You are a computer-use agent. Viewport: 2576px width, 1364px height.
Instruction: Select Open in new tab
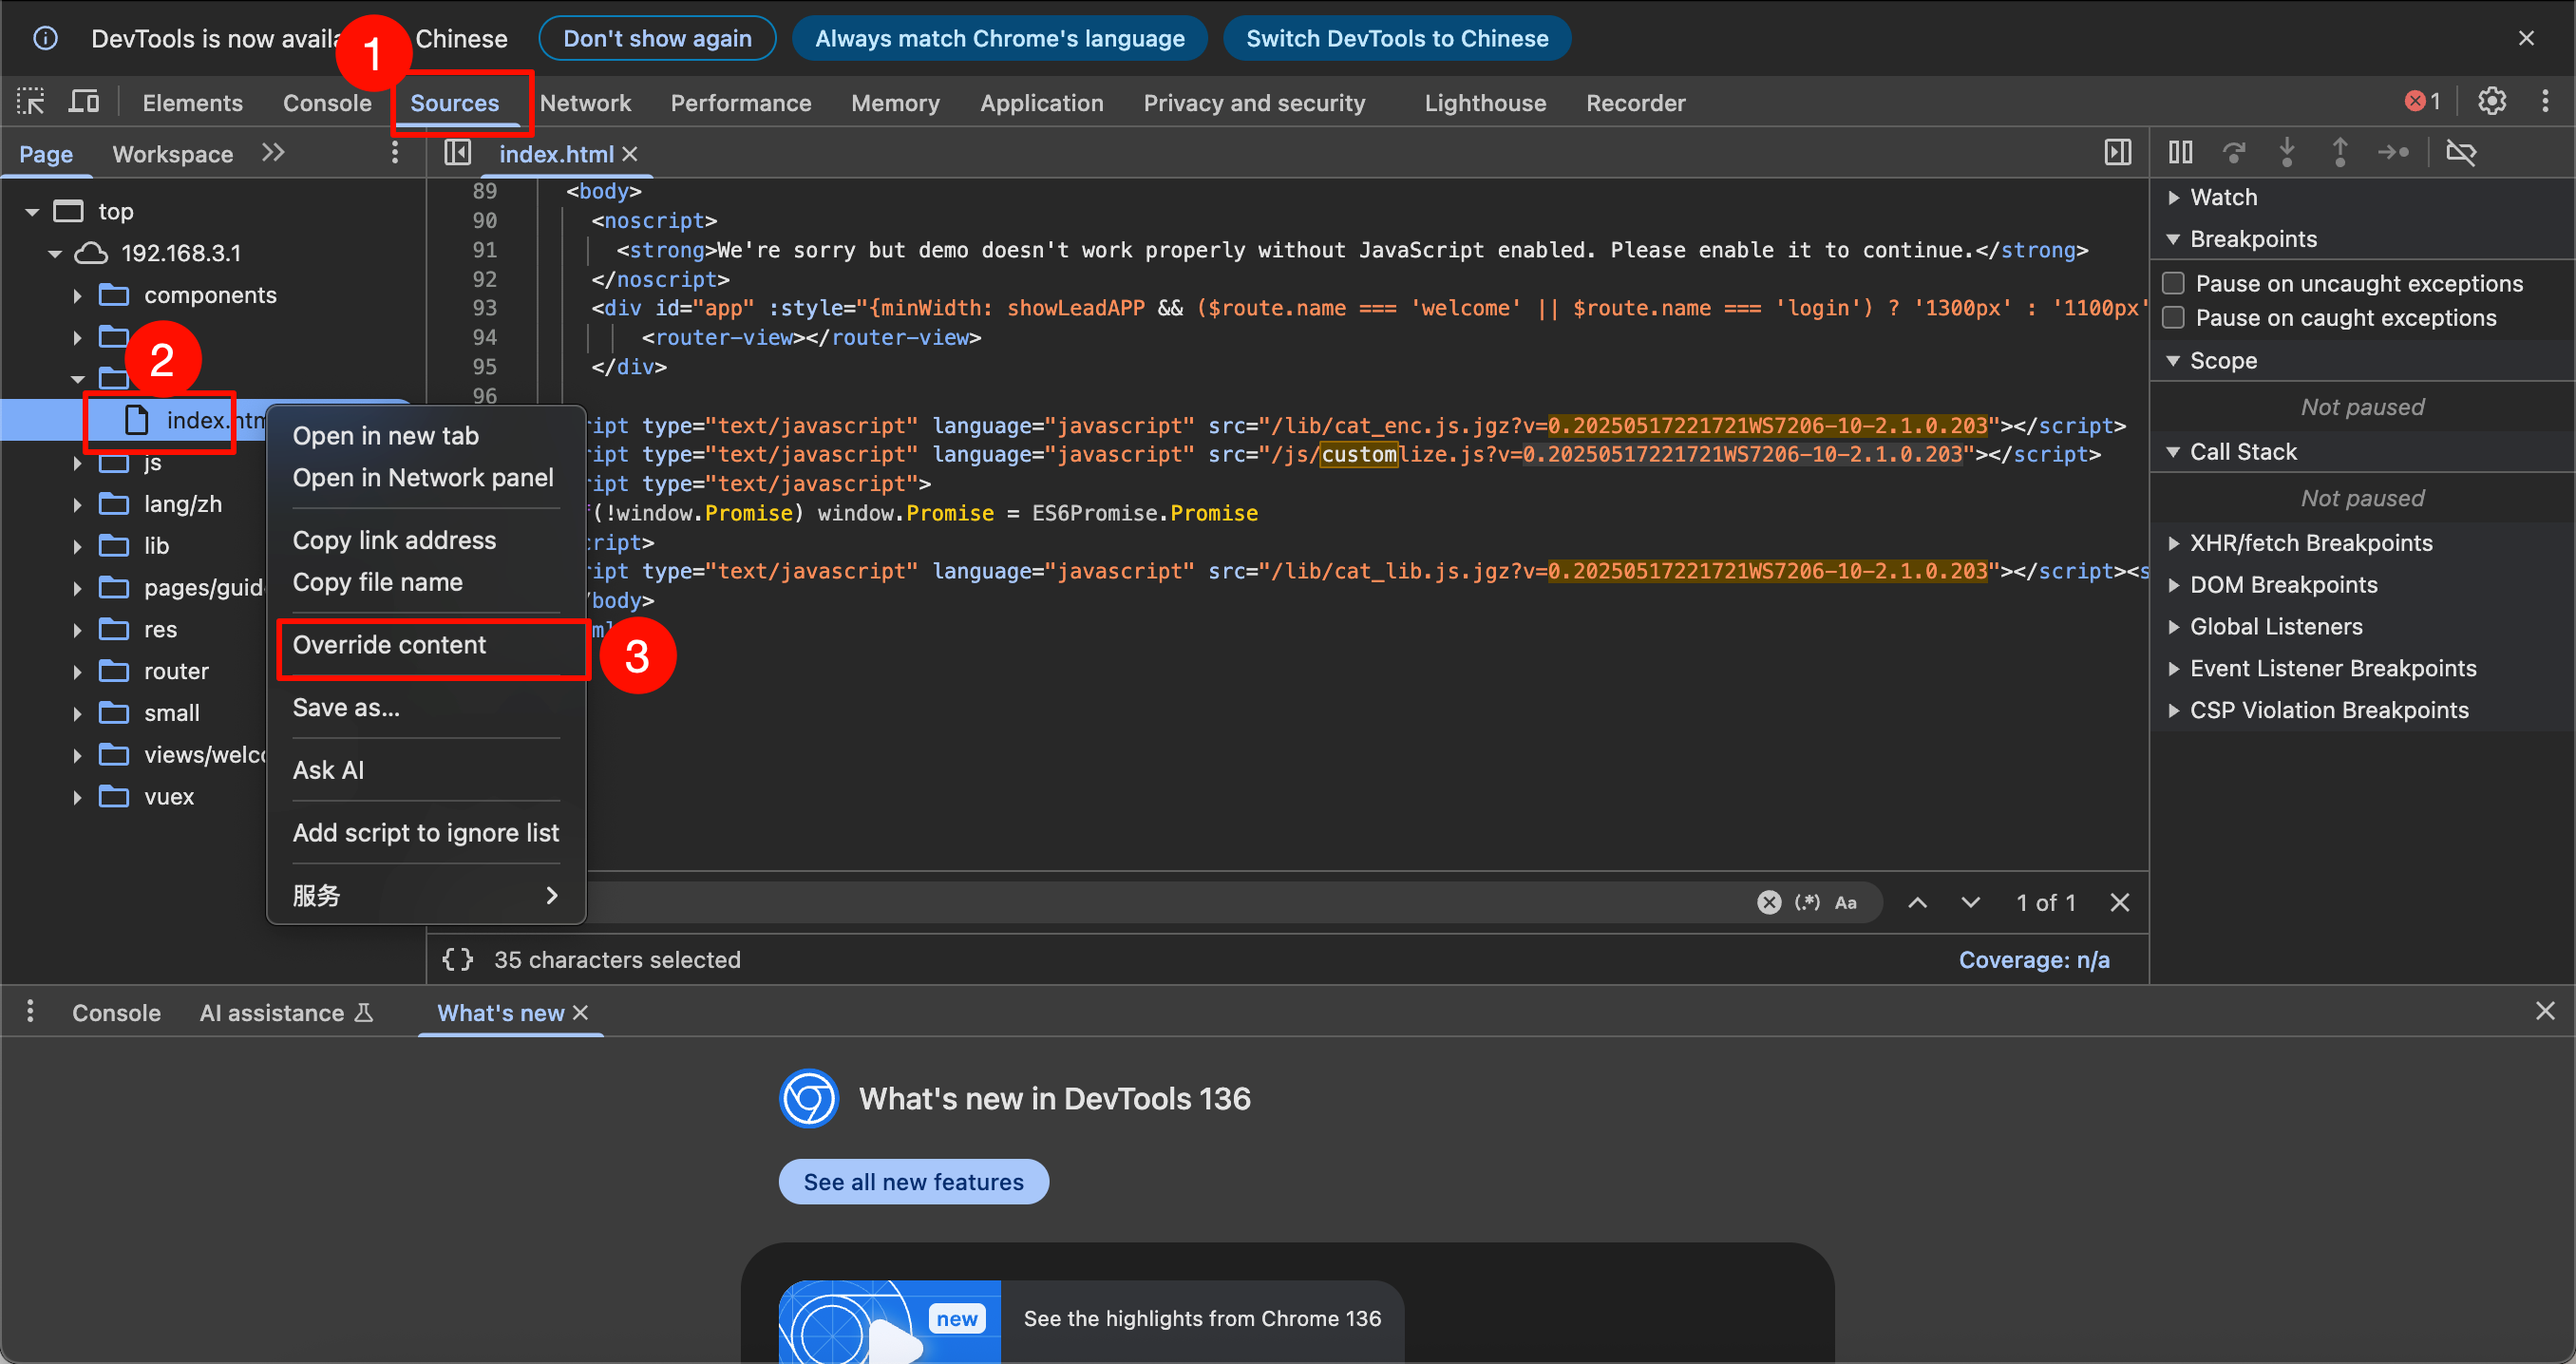tap(426, 436)
